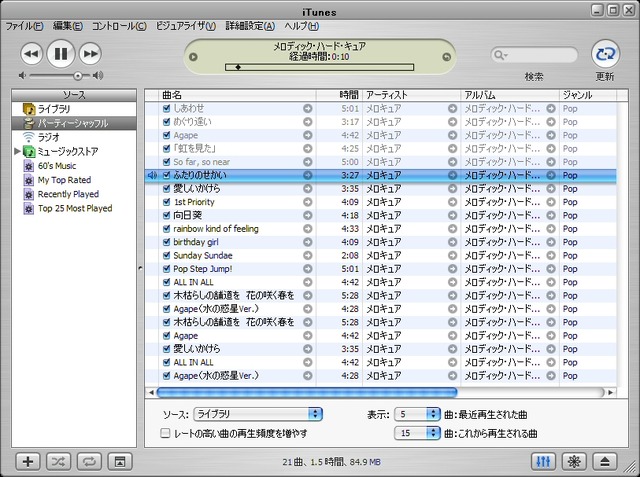Turn on the visualizer button

coord(574,461)
